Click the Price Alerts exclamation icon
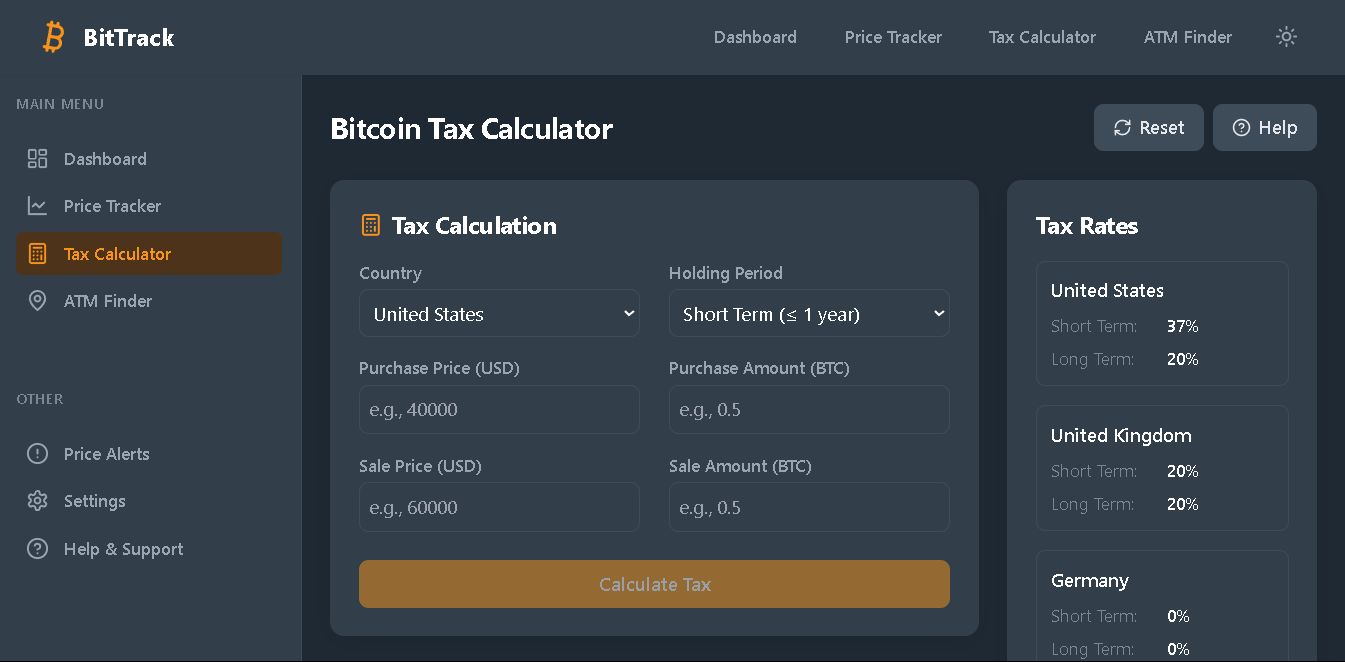Image resolution: width=1345 pixels, height=662 pixels. pyautogui.click(x=37, y=454)
